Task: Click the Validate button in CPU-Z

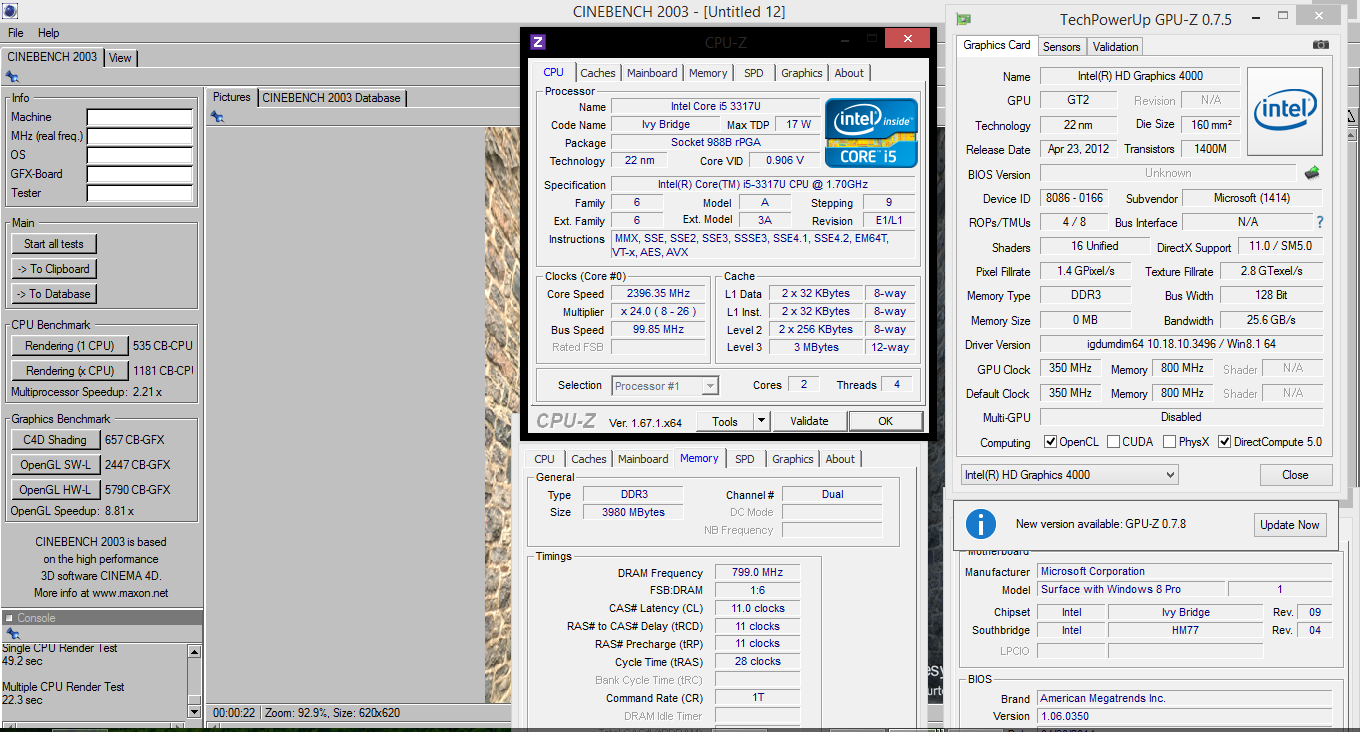Action: [809, 421]
